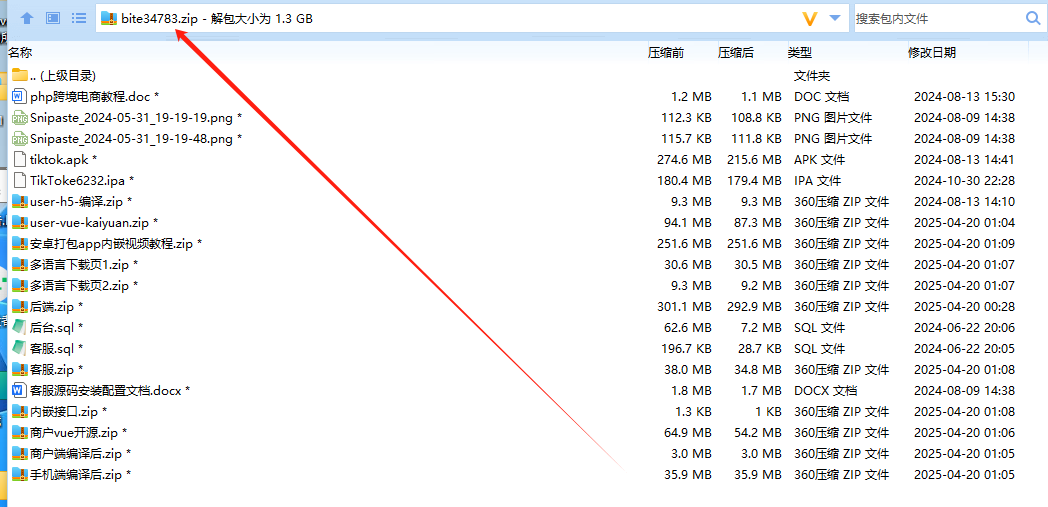Select file name Snipaste_2024-05-31_19-19-48.png
This screenshot has width=1048, height=507.
pos(131,139)
